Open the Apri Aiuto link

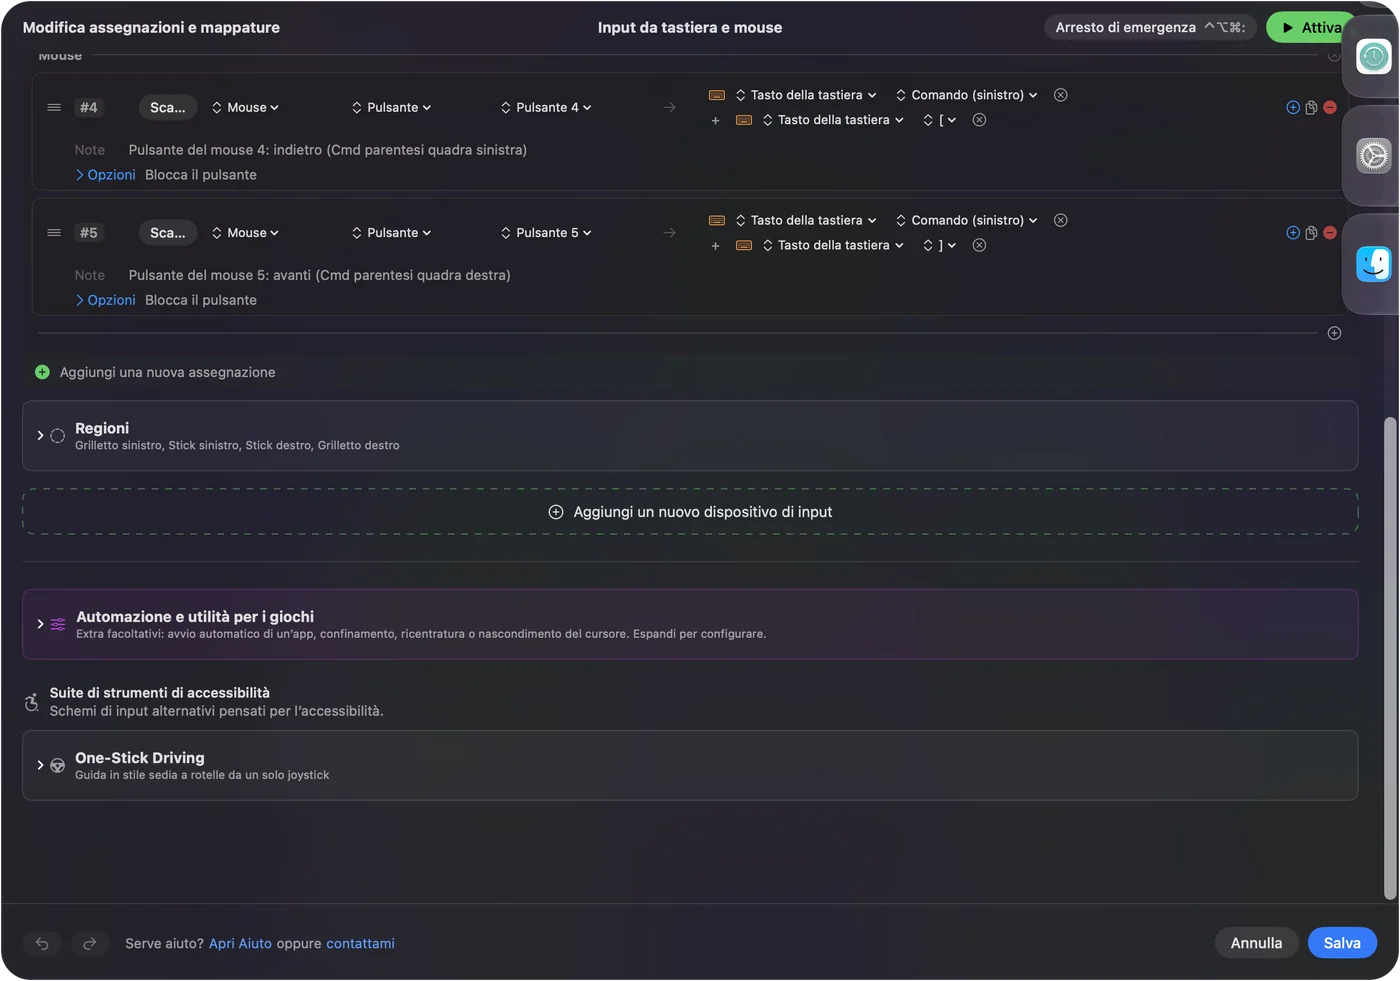click(240, 943)
